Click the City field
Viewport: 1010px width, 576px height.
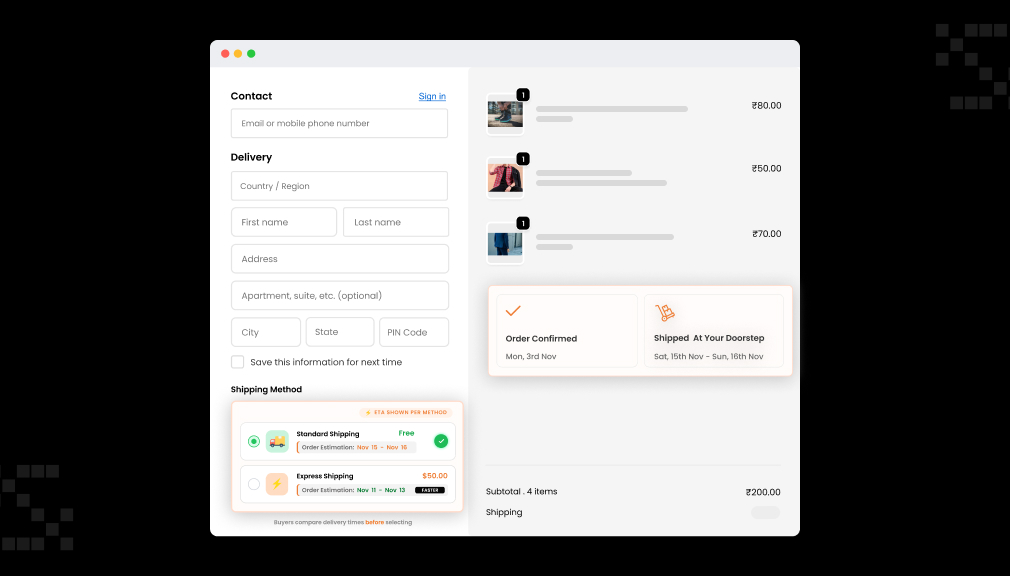click(265, 332)
